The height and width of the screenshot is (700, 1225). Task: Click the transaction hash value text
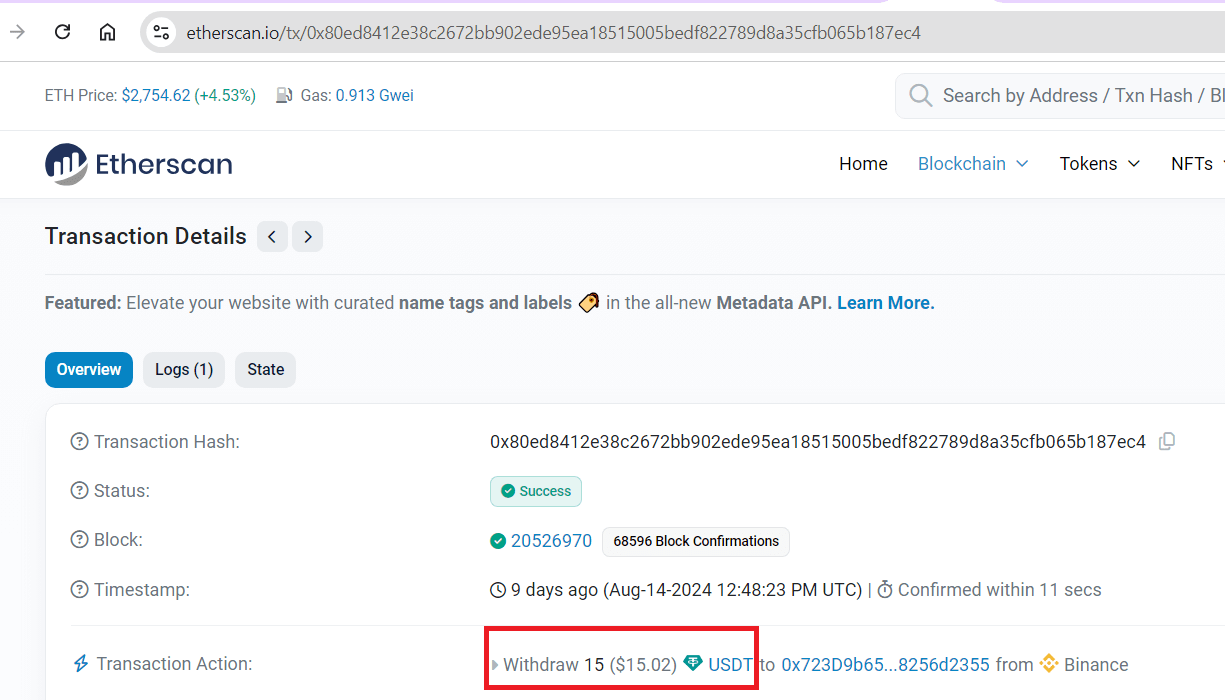pos(818,441)
